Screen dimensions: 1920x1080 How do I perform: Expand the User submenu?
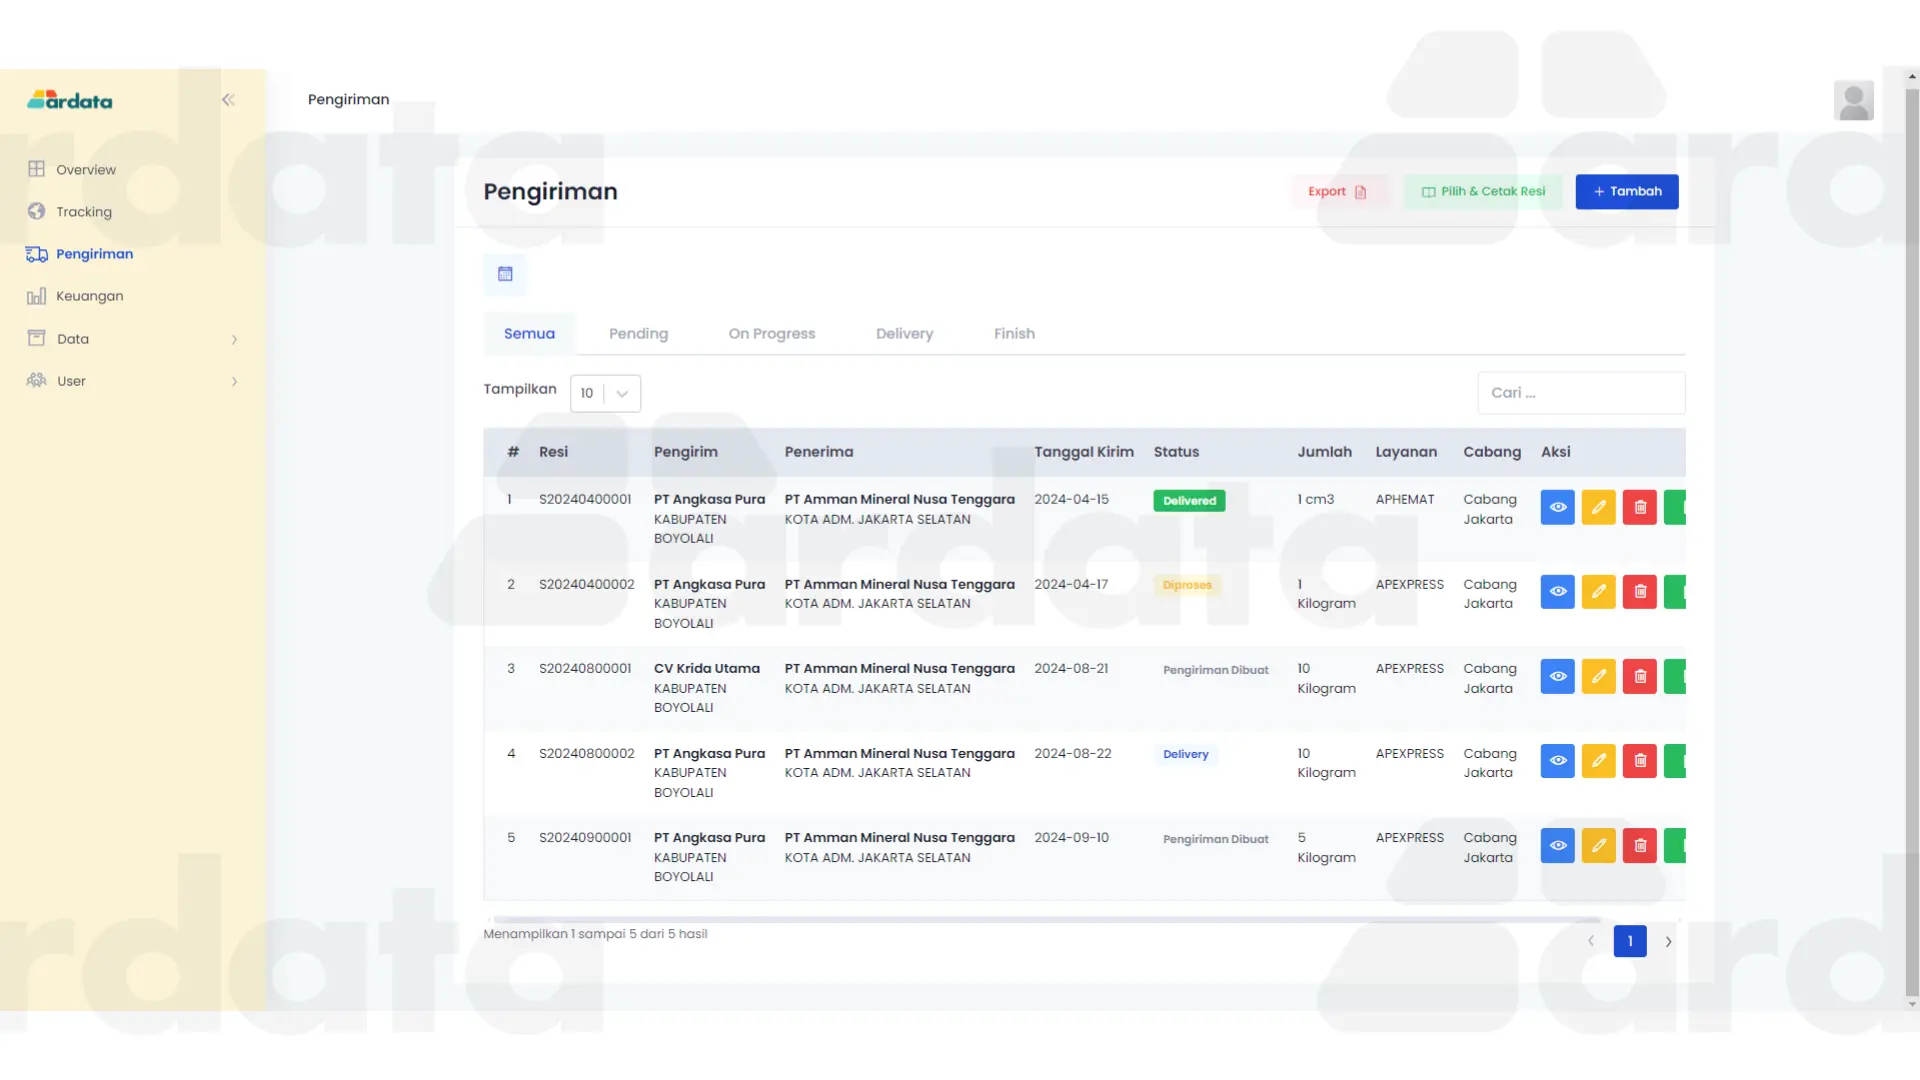[x=133, y=381]
